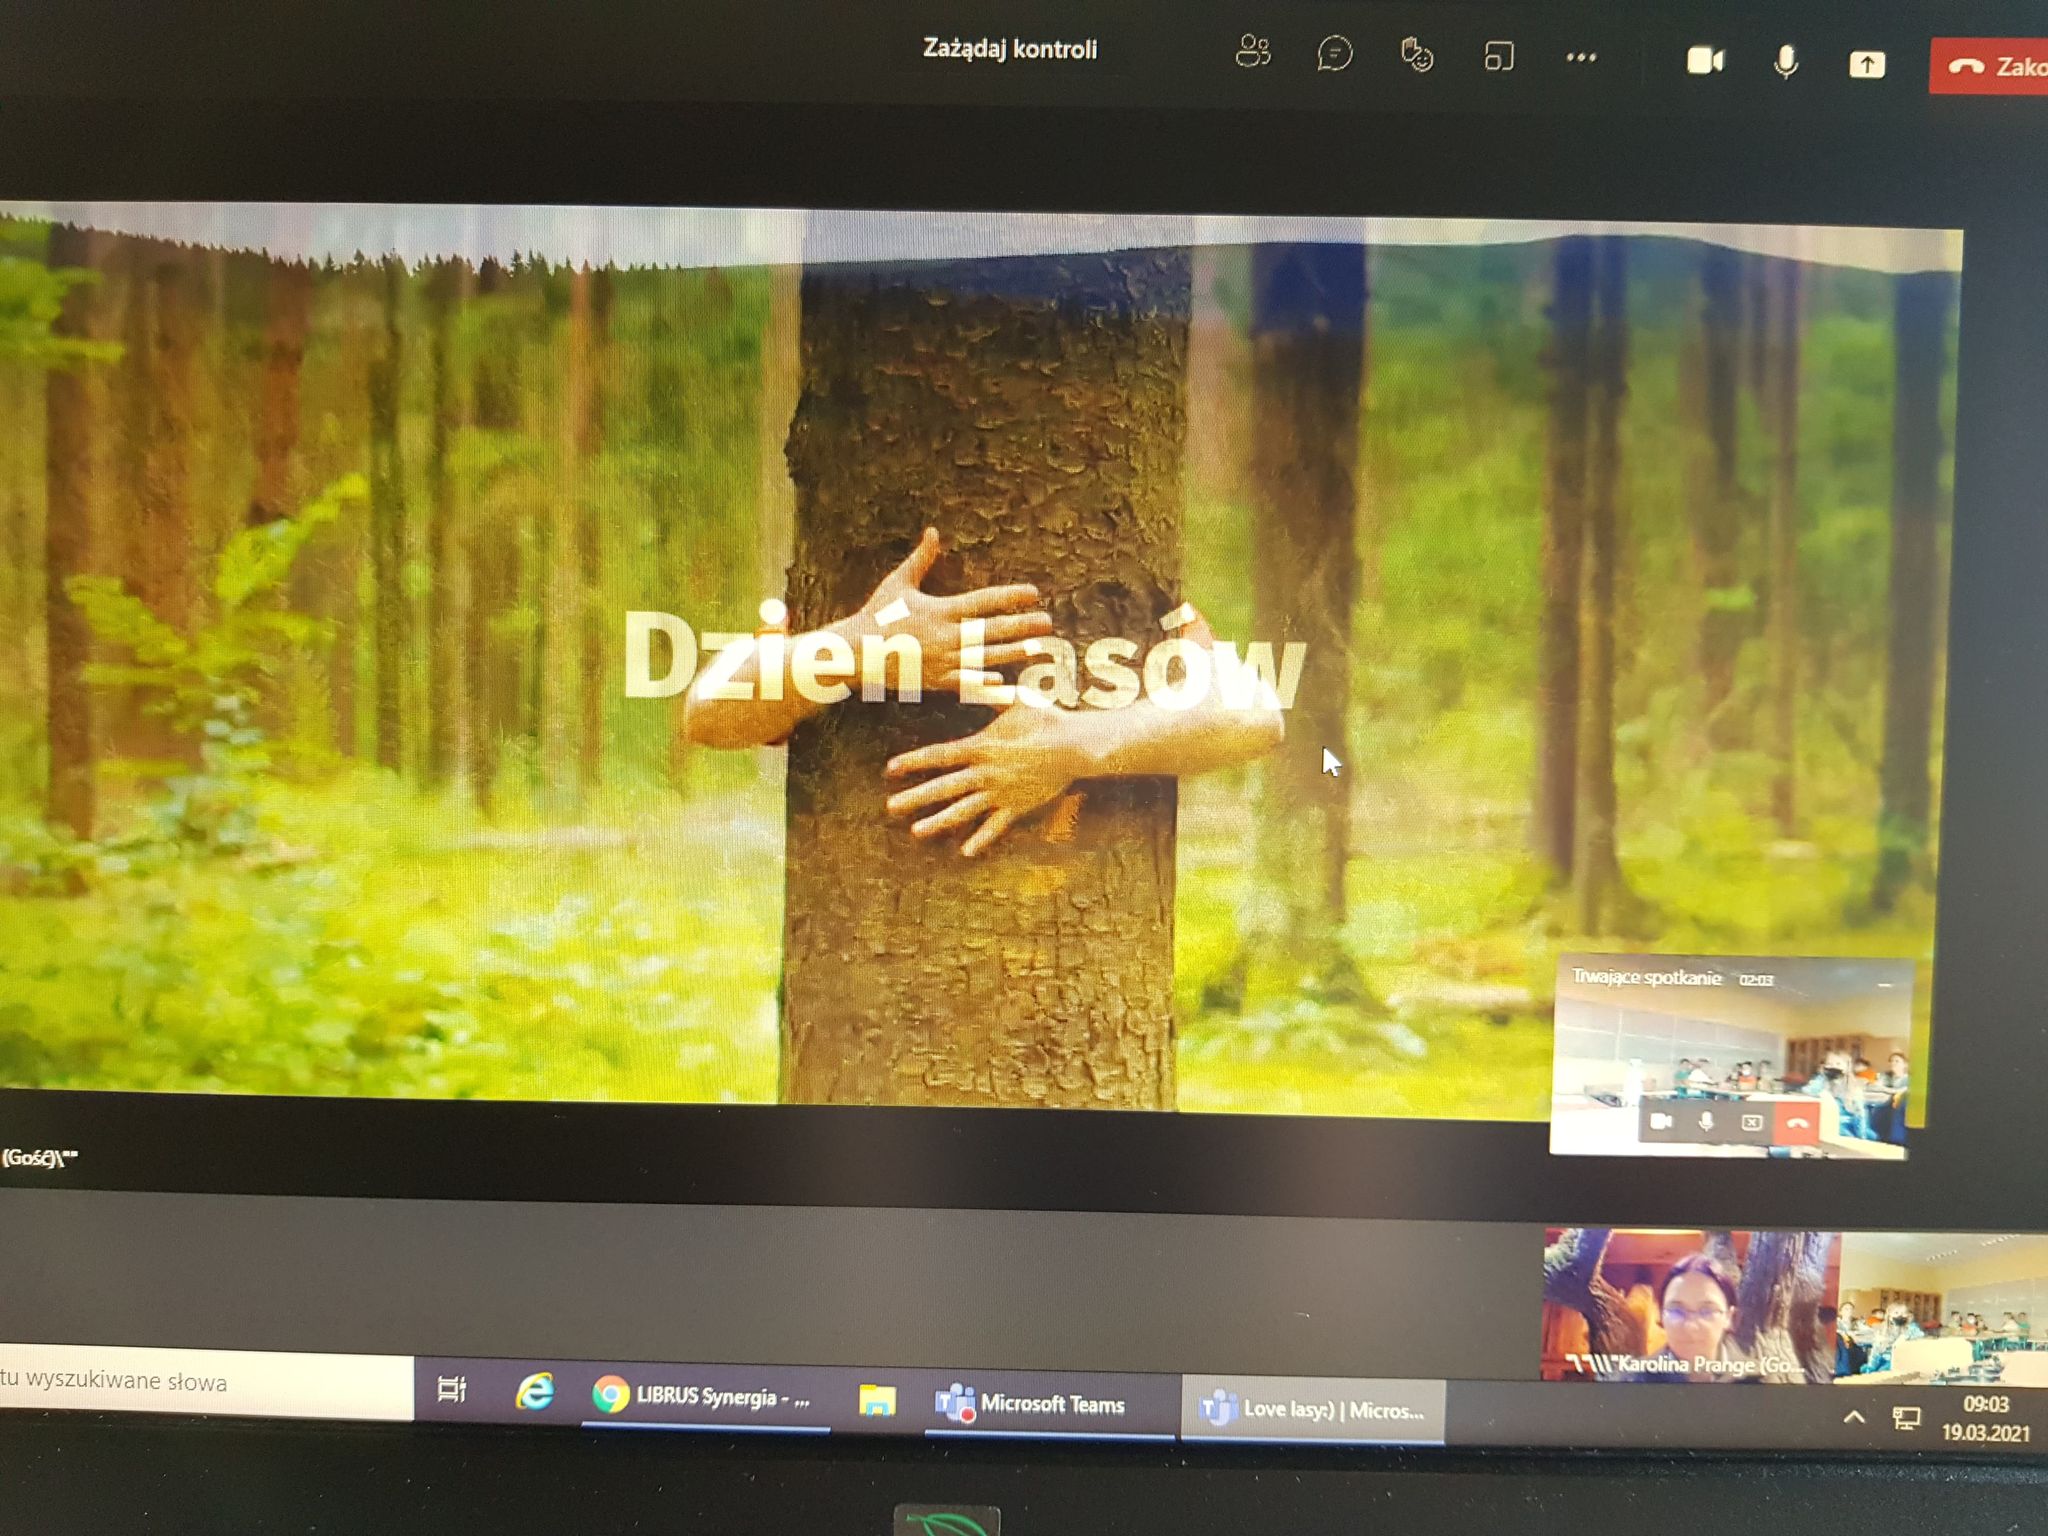This screenshot has height=1536, width=2048.
Task: Switch to Love lasy:) Teams window
Action: tap(1313, 1410)
